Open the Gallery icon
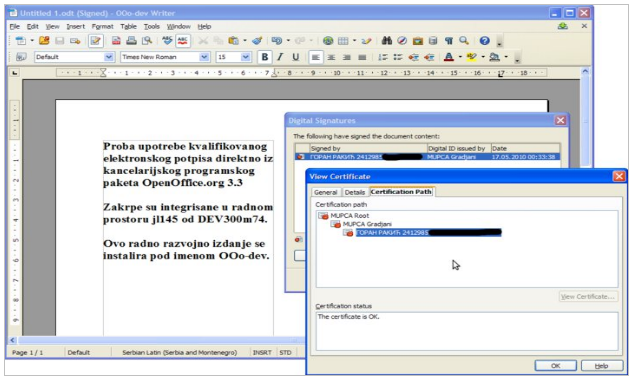This screenshot has height=377, width=632. [418, 41]
